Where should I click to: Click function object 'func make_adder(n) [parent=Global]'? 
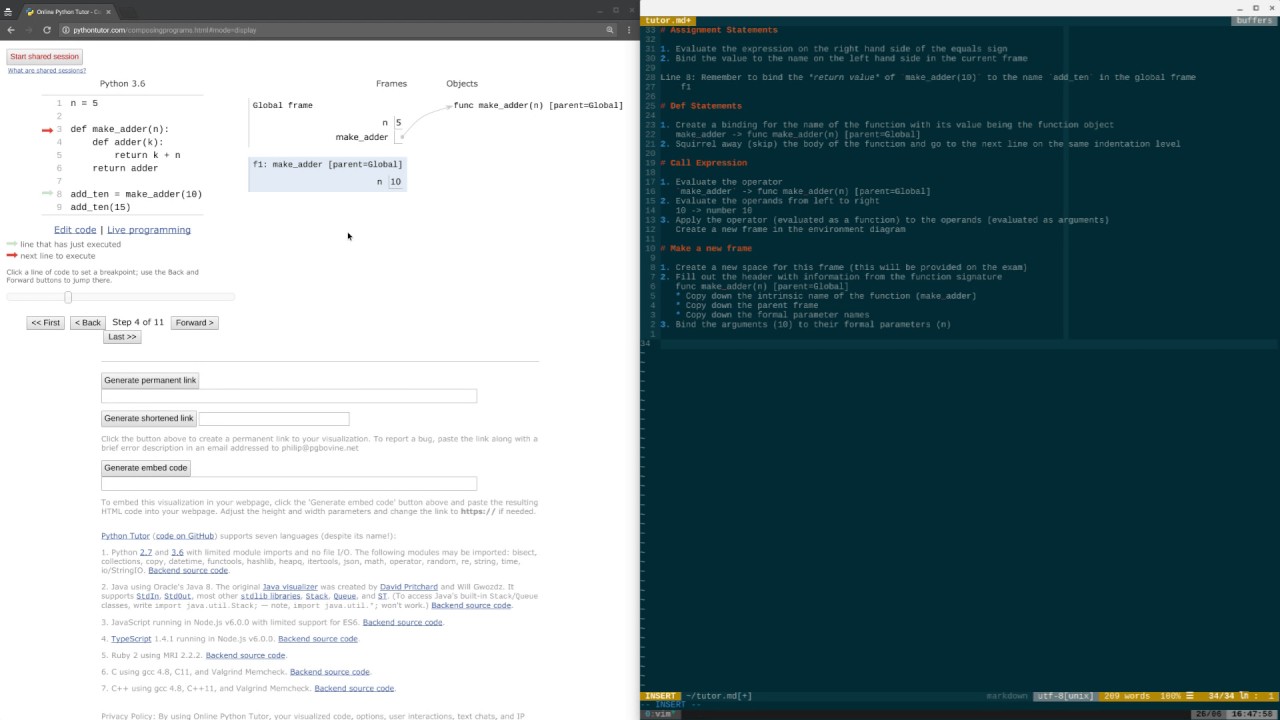(x=538, y=105)
